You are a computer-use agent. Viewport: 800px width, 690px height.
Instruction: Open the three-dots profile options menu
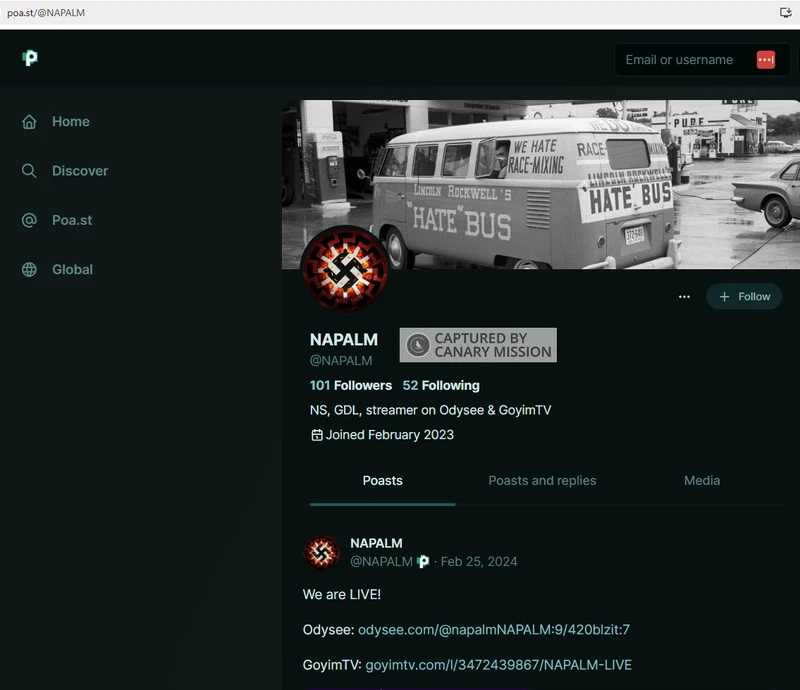coord(684,297)
